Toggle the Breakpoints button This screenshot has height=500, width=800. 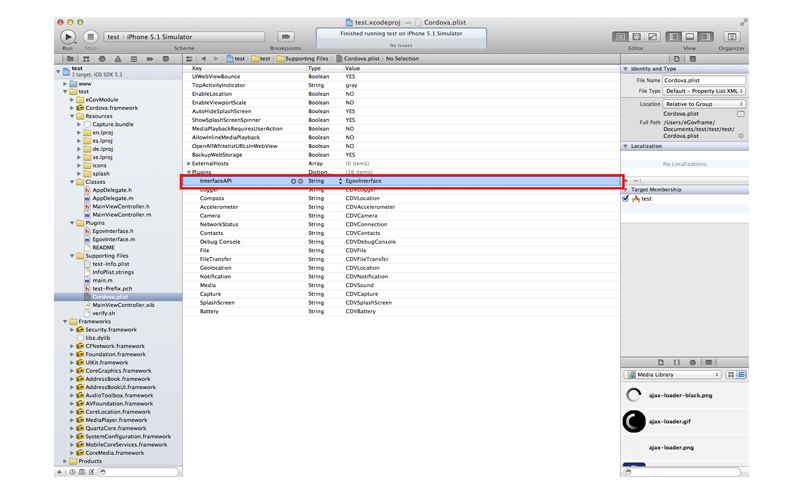[284, 37]
